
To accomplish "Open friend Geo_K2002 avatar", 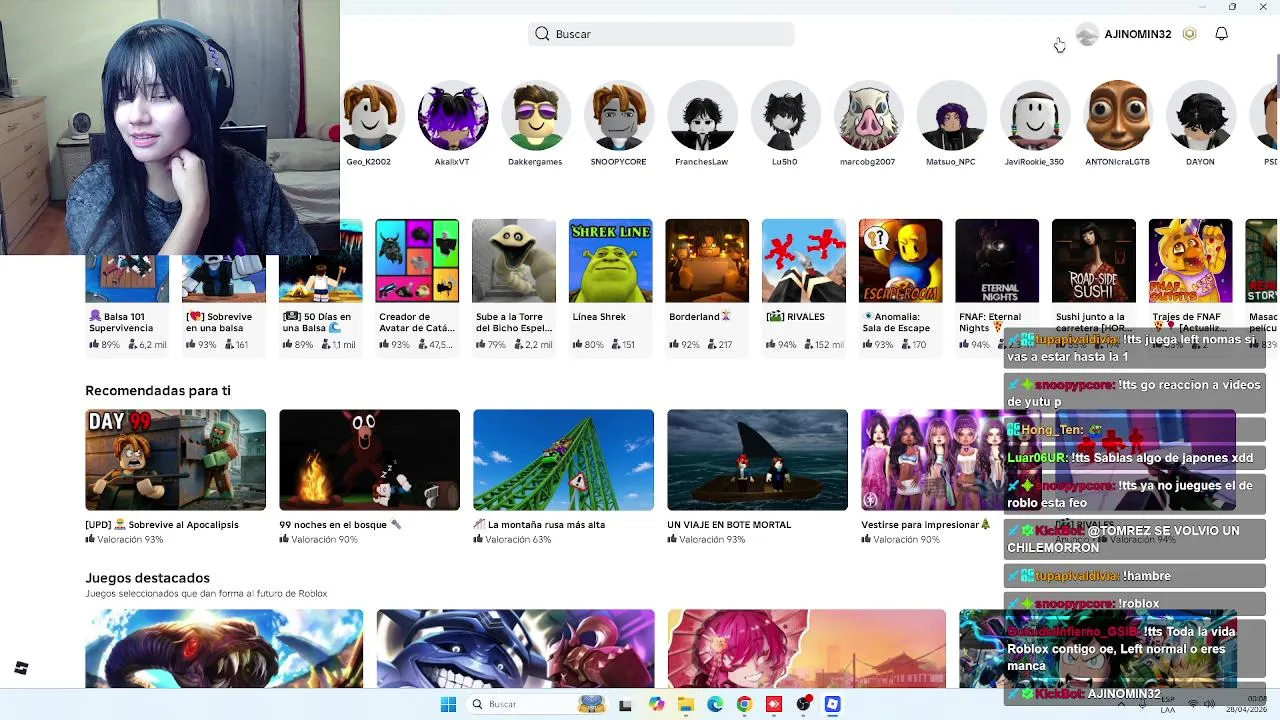I will pos(369,115).
